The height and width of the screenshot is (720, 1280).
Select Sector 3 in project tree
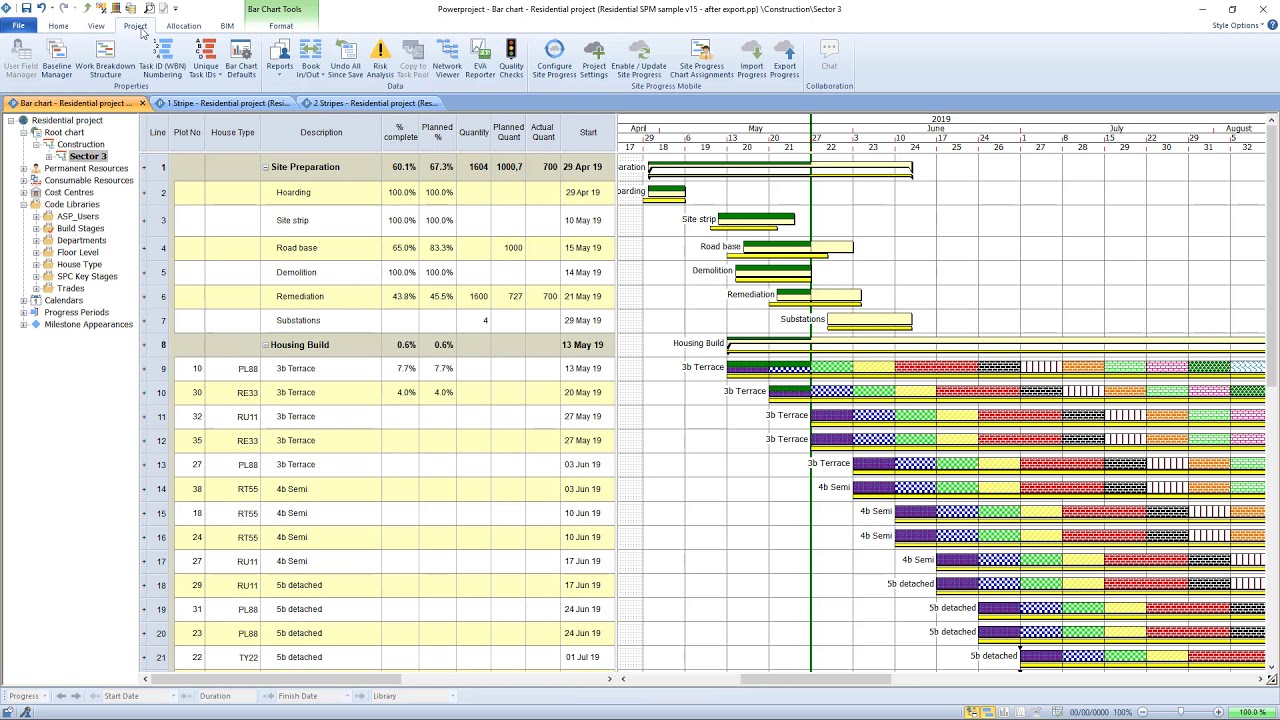[x=87, y=157]
